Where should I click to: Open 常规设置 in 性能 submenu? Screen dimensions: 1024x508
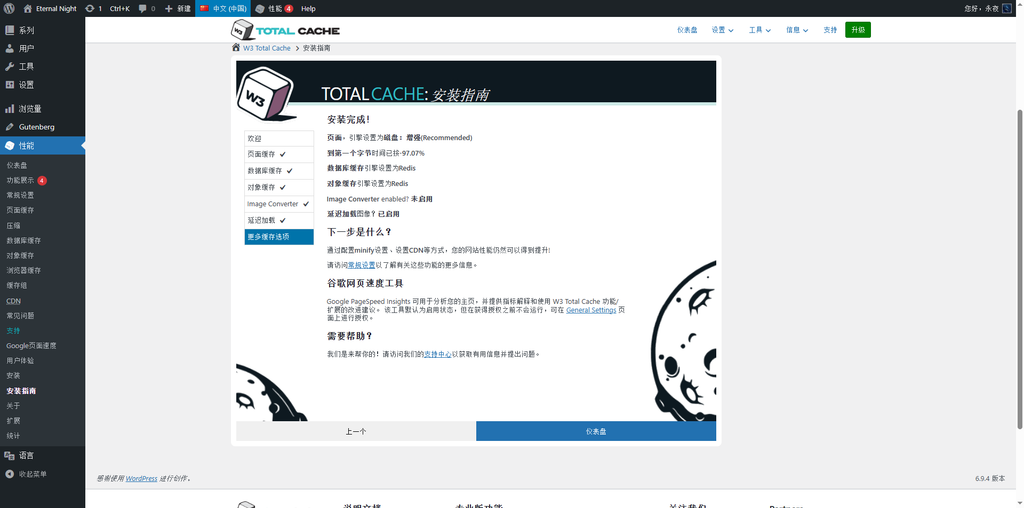click(x=42, y=195)
